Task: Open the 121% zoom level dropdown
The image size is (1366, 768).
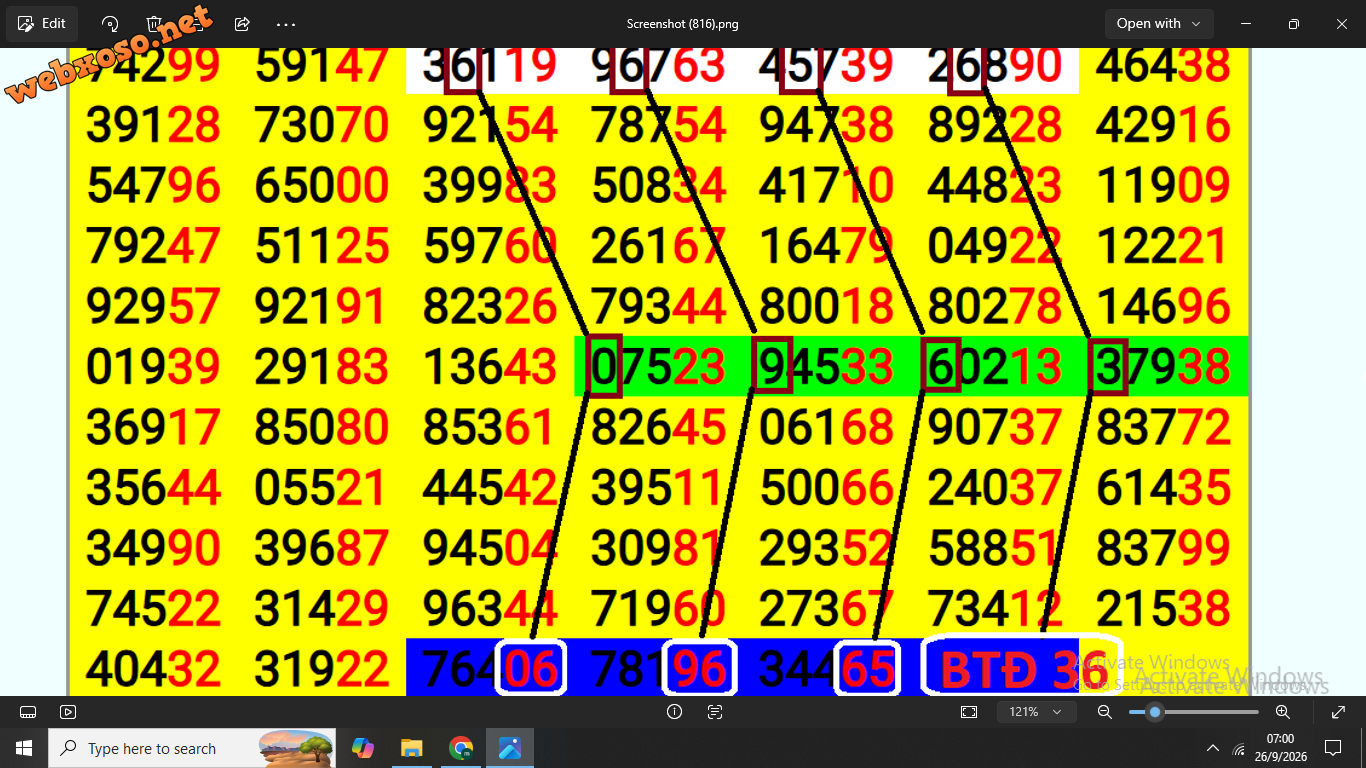Action: (1036, 712)
